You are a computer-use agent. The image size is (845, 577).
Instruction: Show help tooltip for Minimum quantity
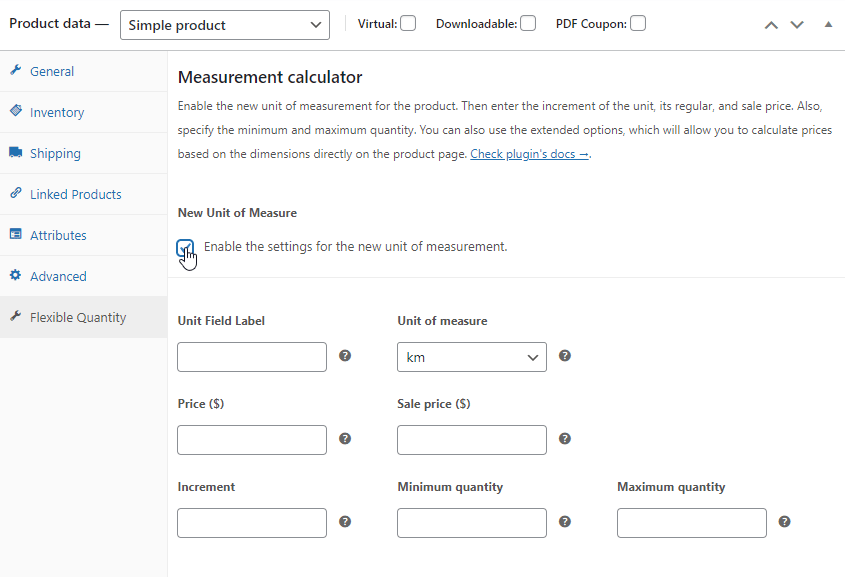click(x=565, y=522)
